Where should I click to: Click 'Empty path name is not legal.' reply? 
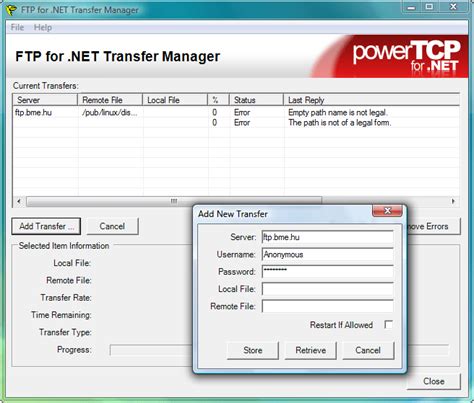(x=338, y=112)
